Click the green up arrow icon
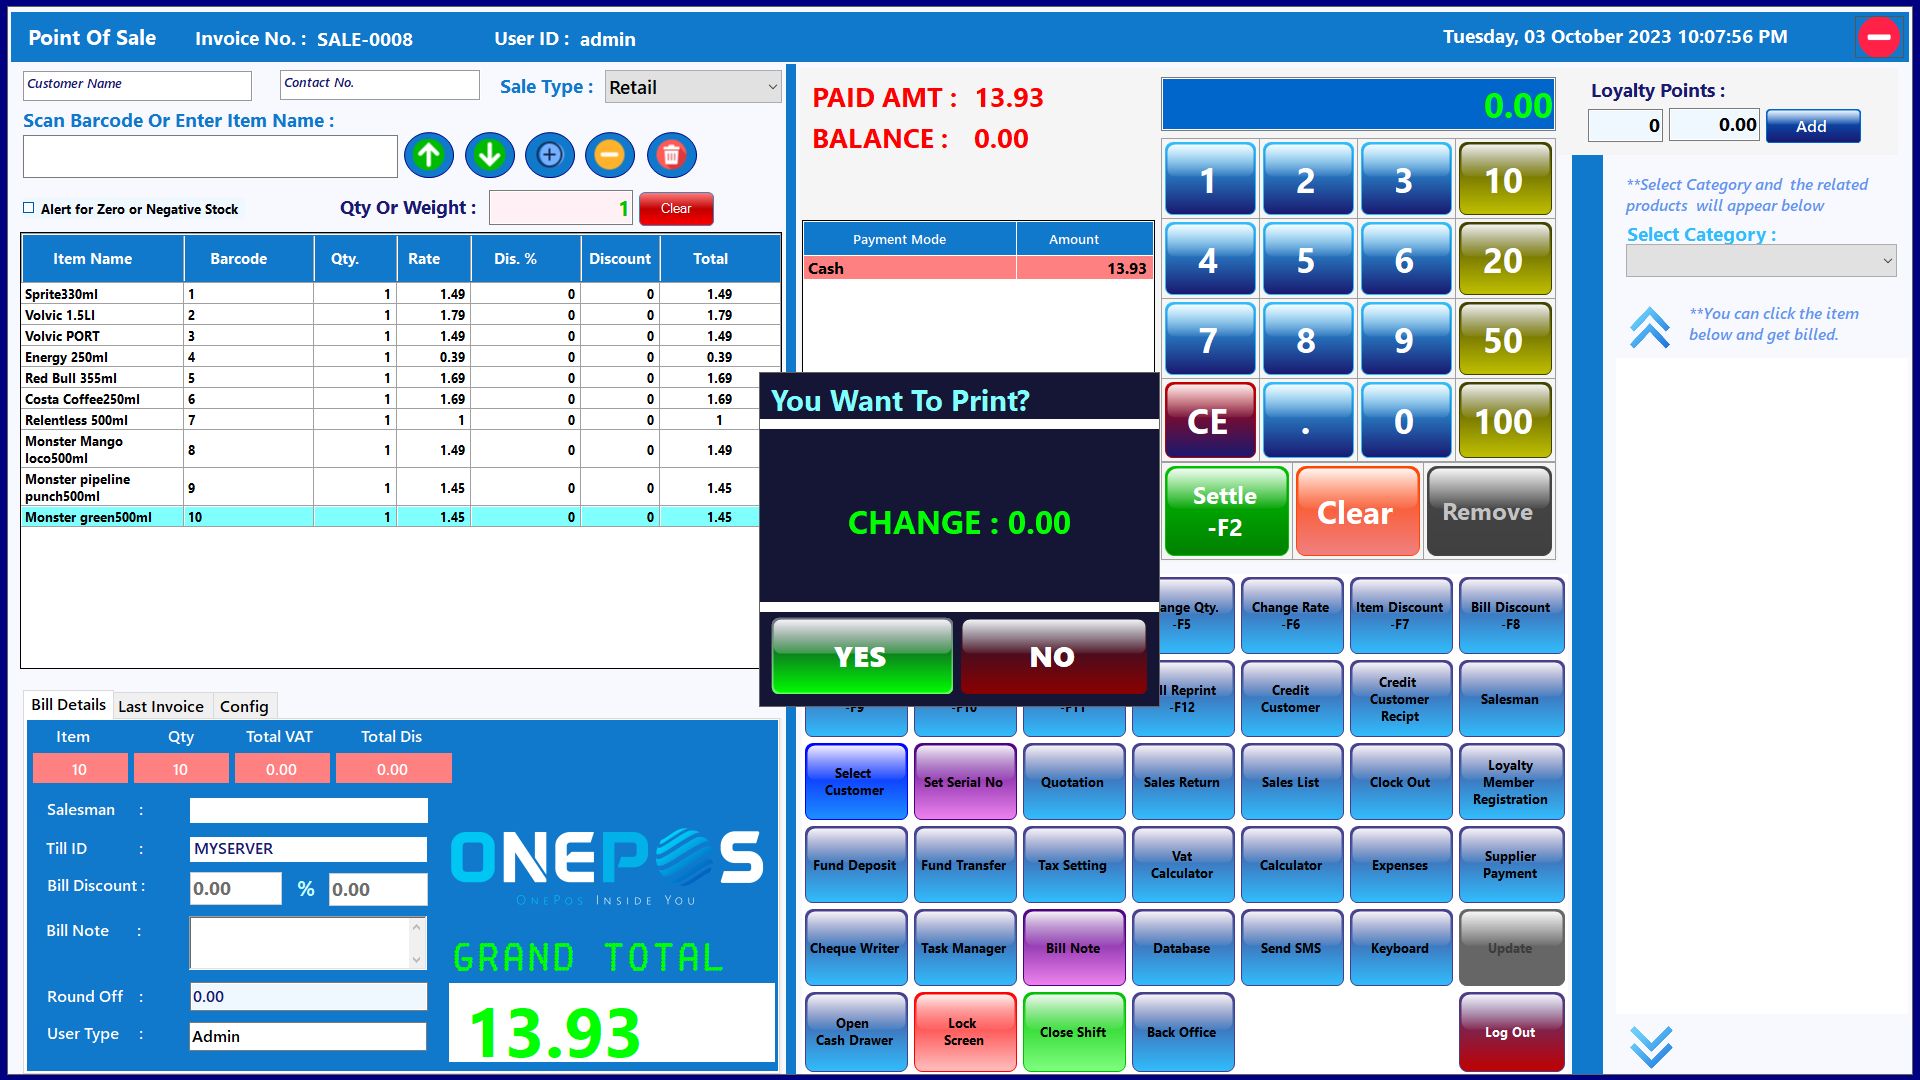 click(429, 155)
